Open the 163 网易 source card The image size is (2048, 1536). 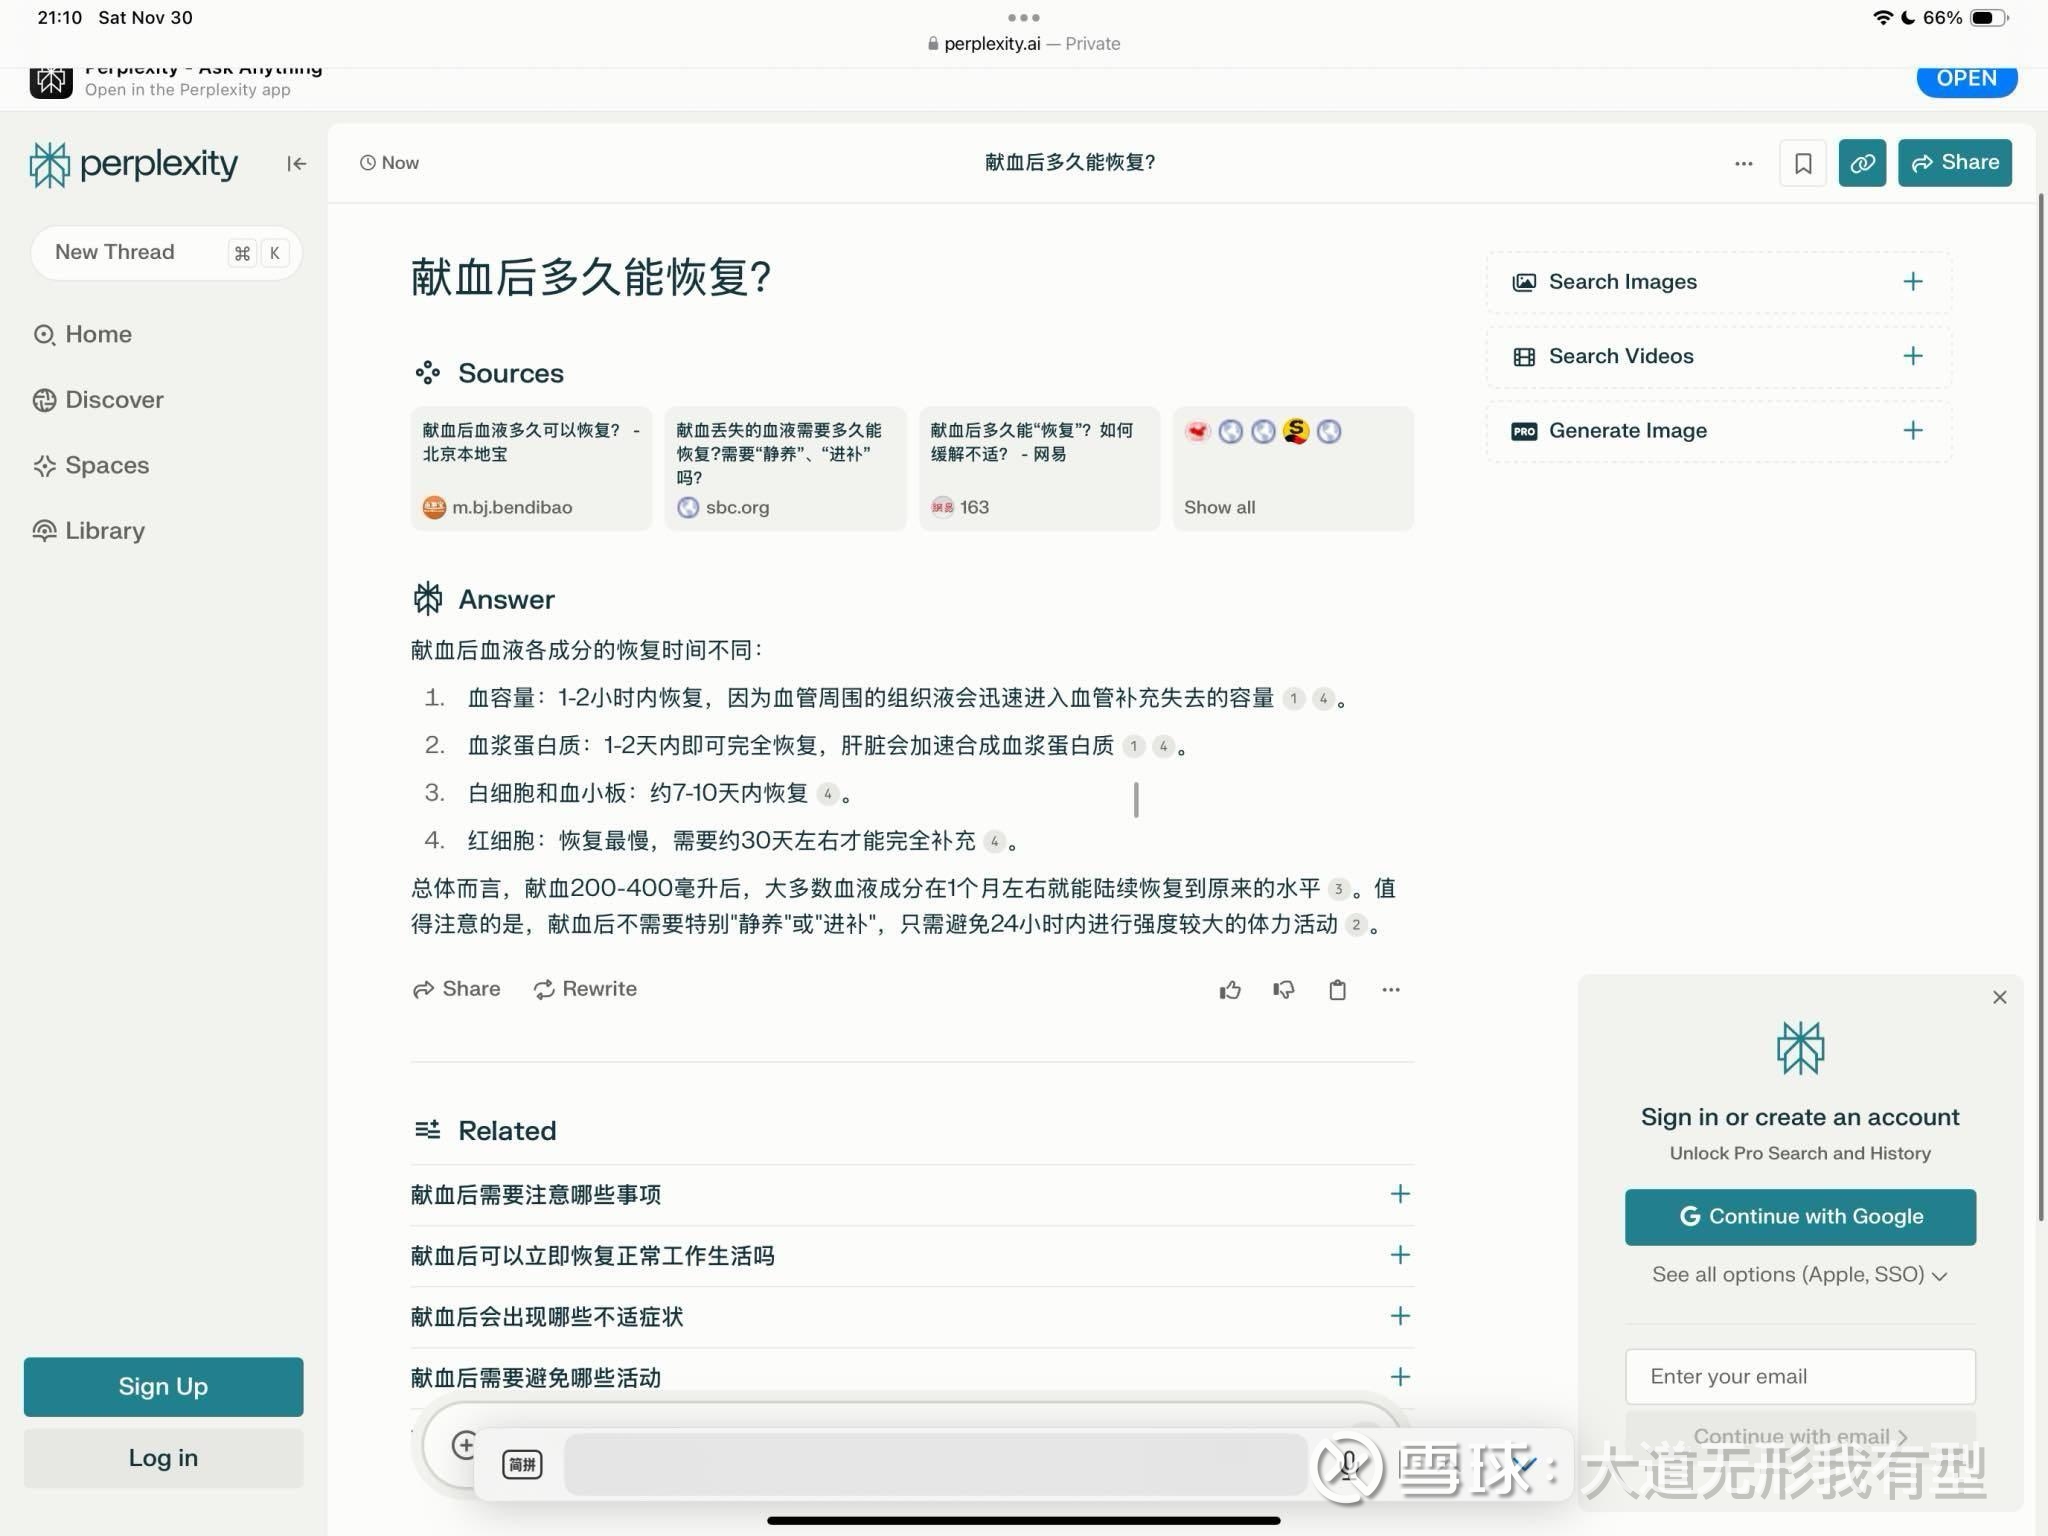(x=1039, y=468)
